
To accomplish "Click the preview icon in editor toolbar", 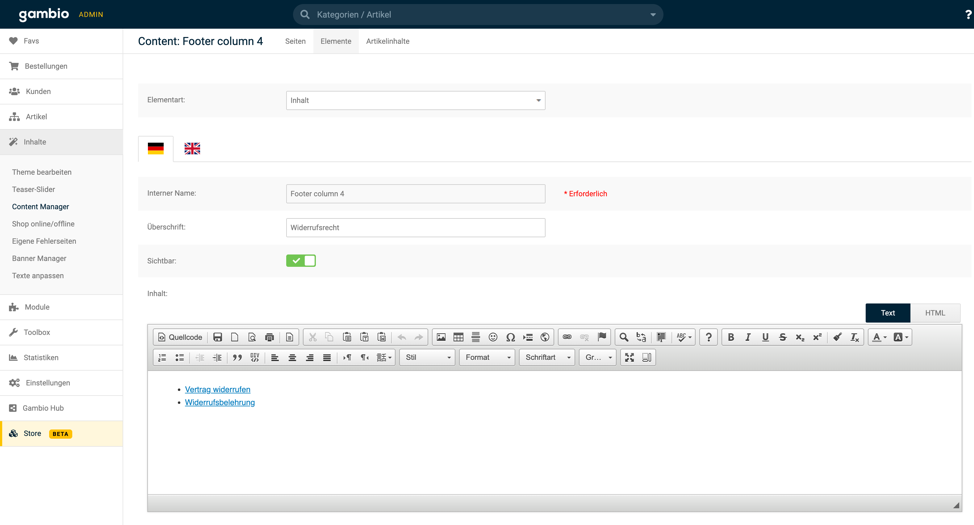I will (x=252, y=337).
